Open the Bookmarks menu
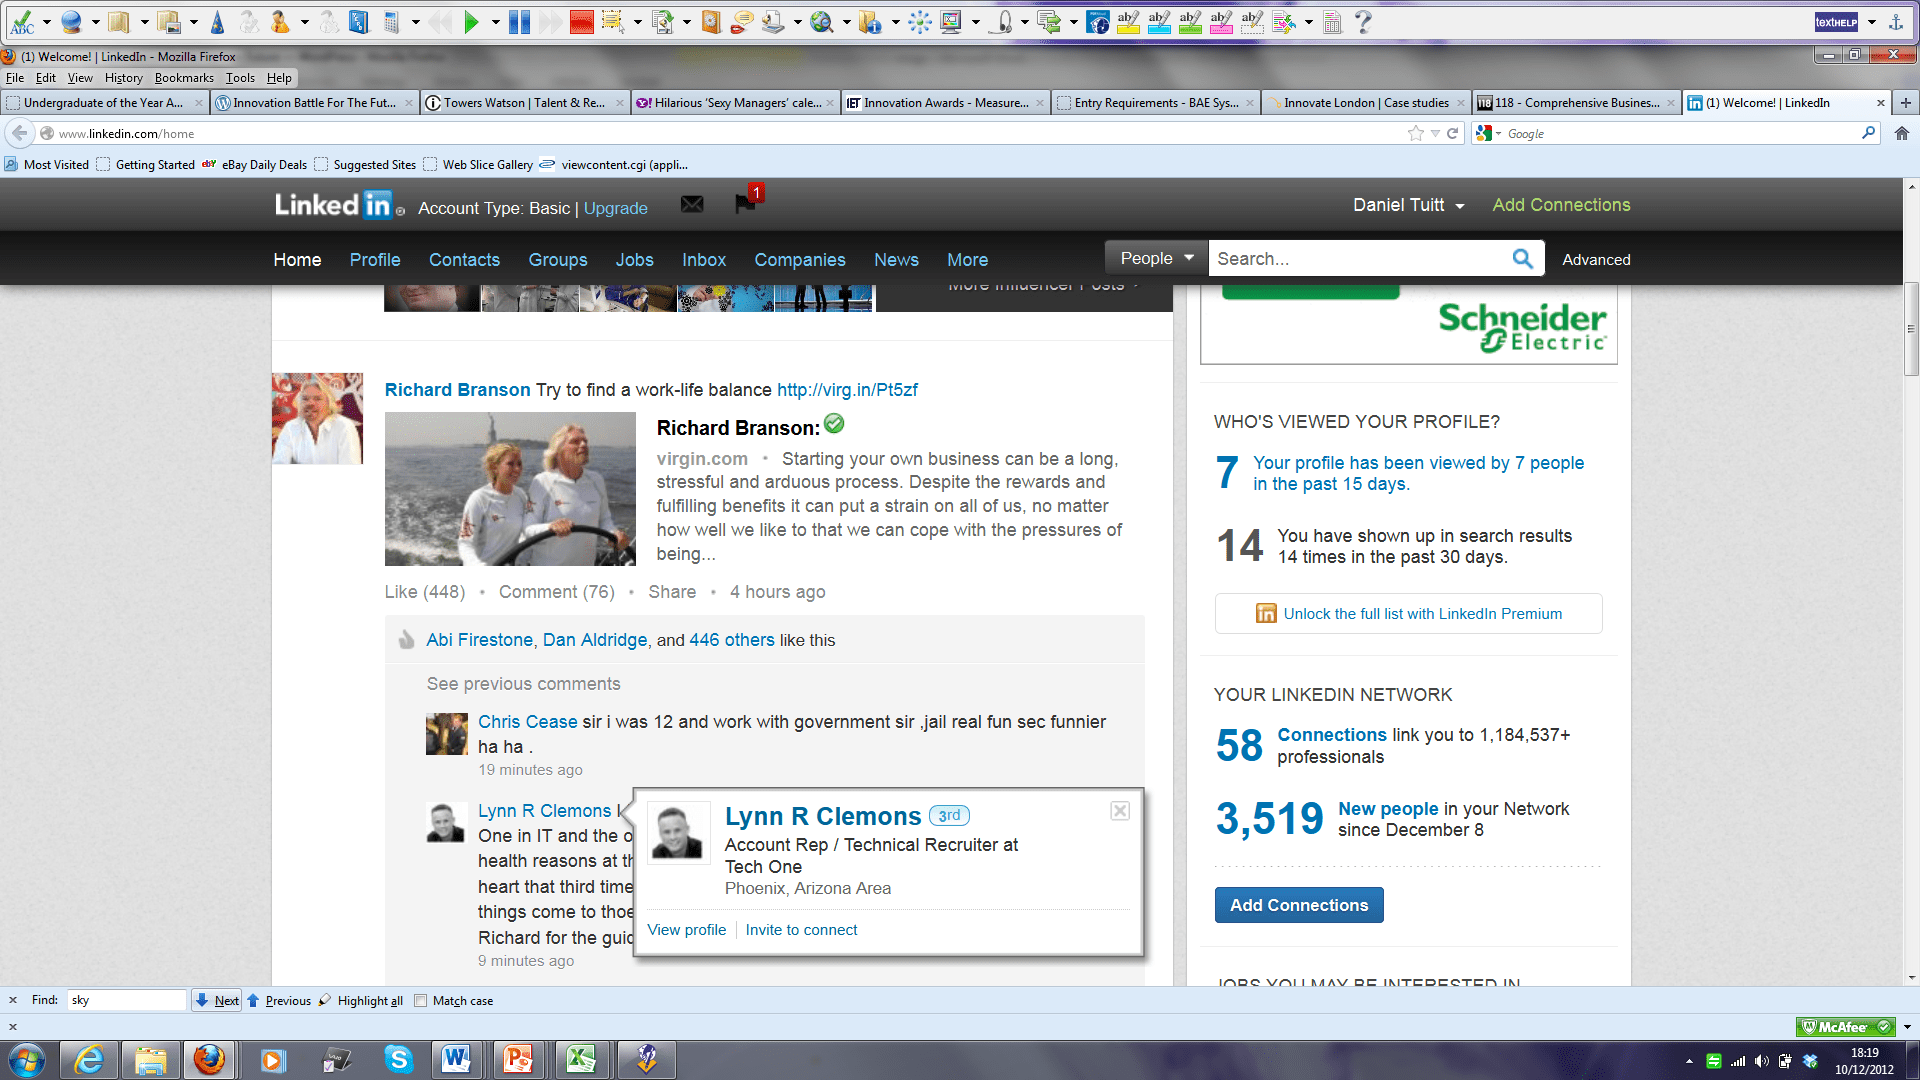Viewport: 1920px width, 1080px height. coord(184,78)
